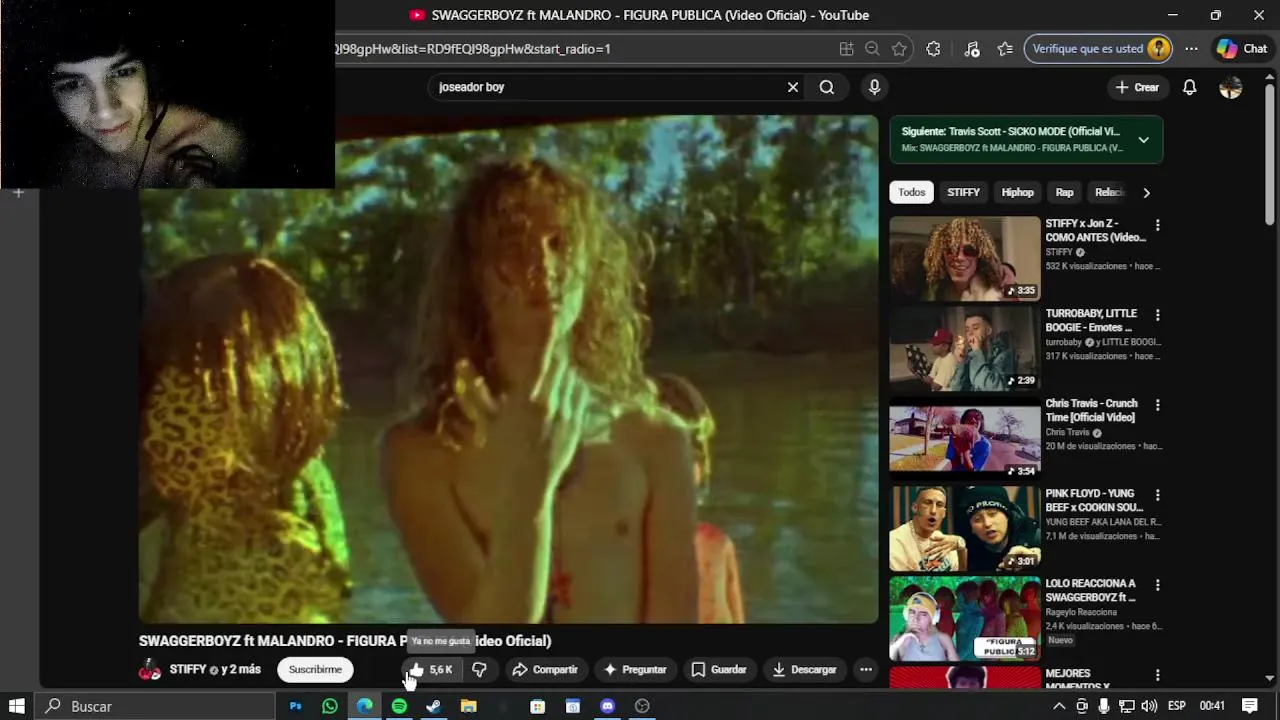Open browser settings and more menu
The image size is (1280, 720).
(1191, 49)
